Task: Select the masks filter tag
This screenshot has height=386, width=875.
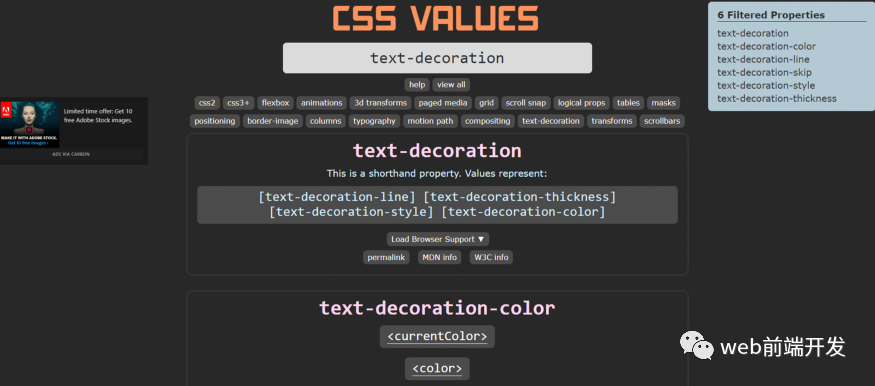Action: (x=664, y=103)
